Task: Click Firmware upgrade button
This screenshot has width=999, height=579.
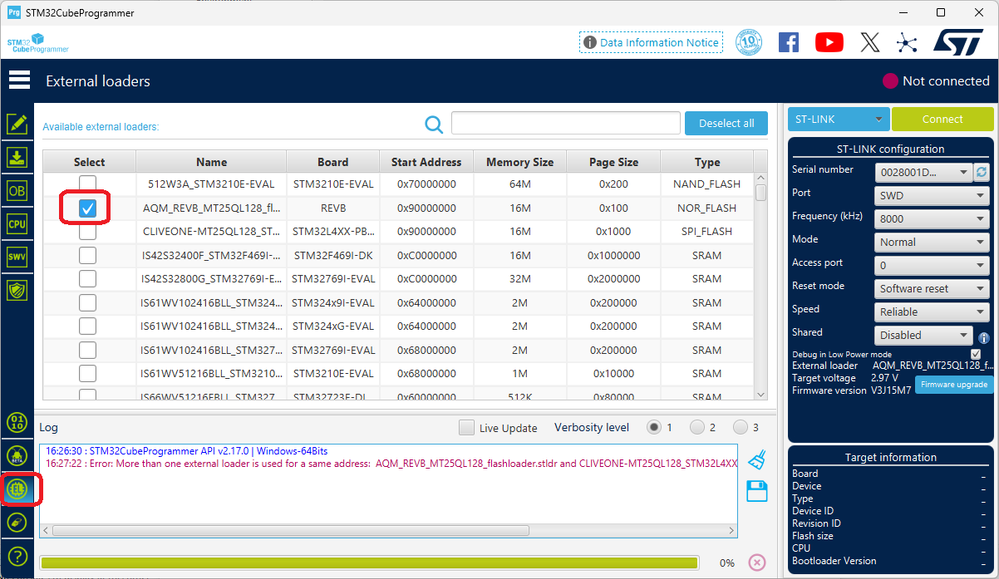Action: tap(954, 384)
